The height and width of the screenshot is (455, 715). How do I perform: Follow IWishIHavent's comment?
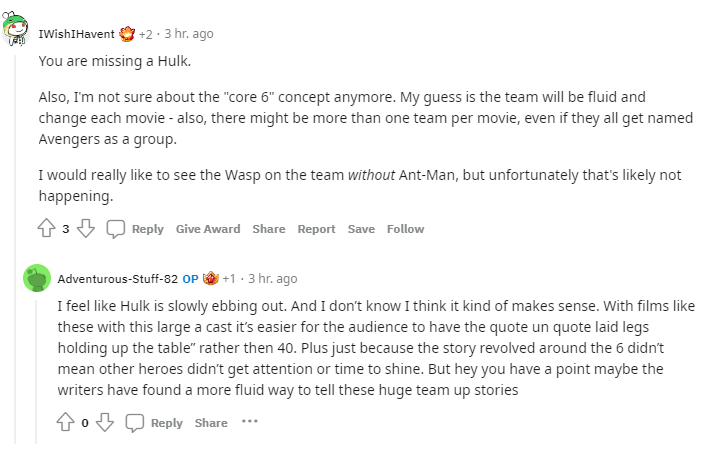click(405, 229)
